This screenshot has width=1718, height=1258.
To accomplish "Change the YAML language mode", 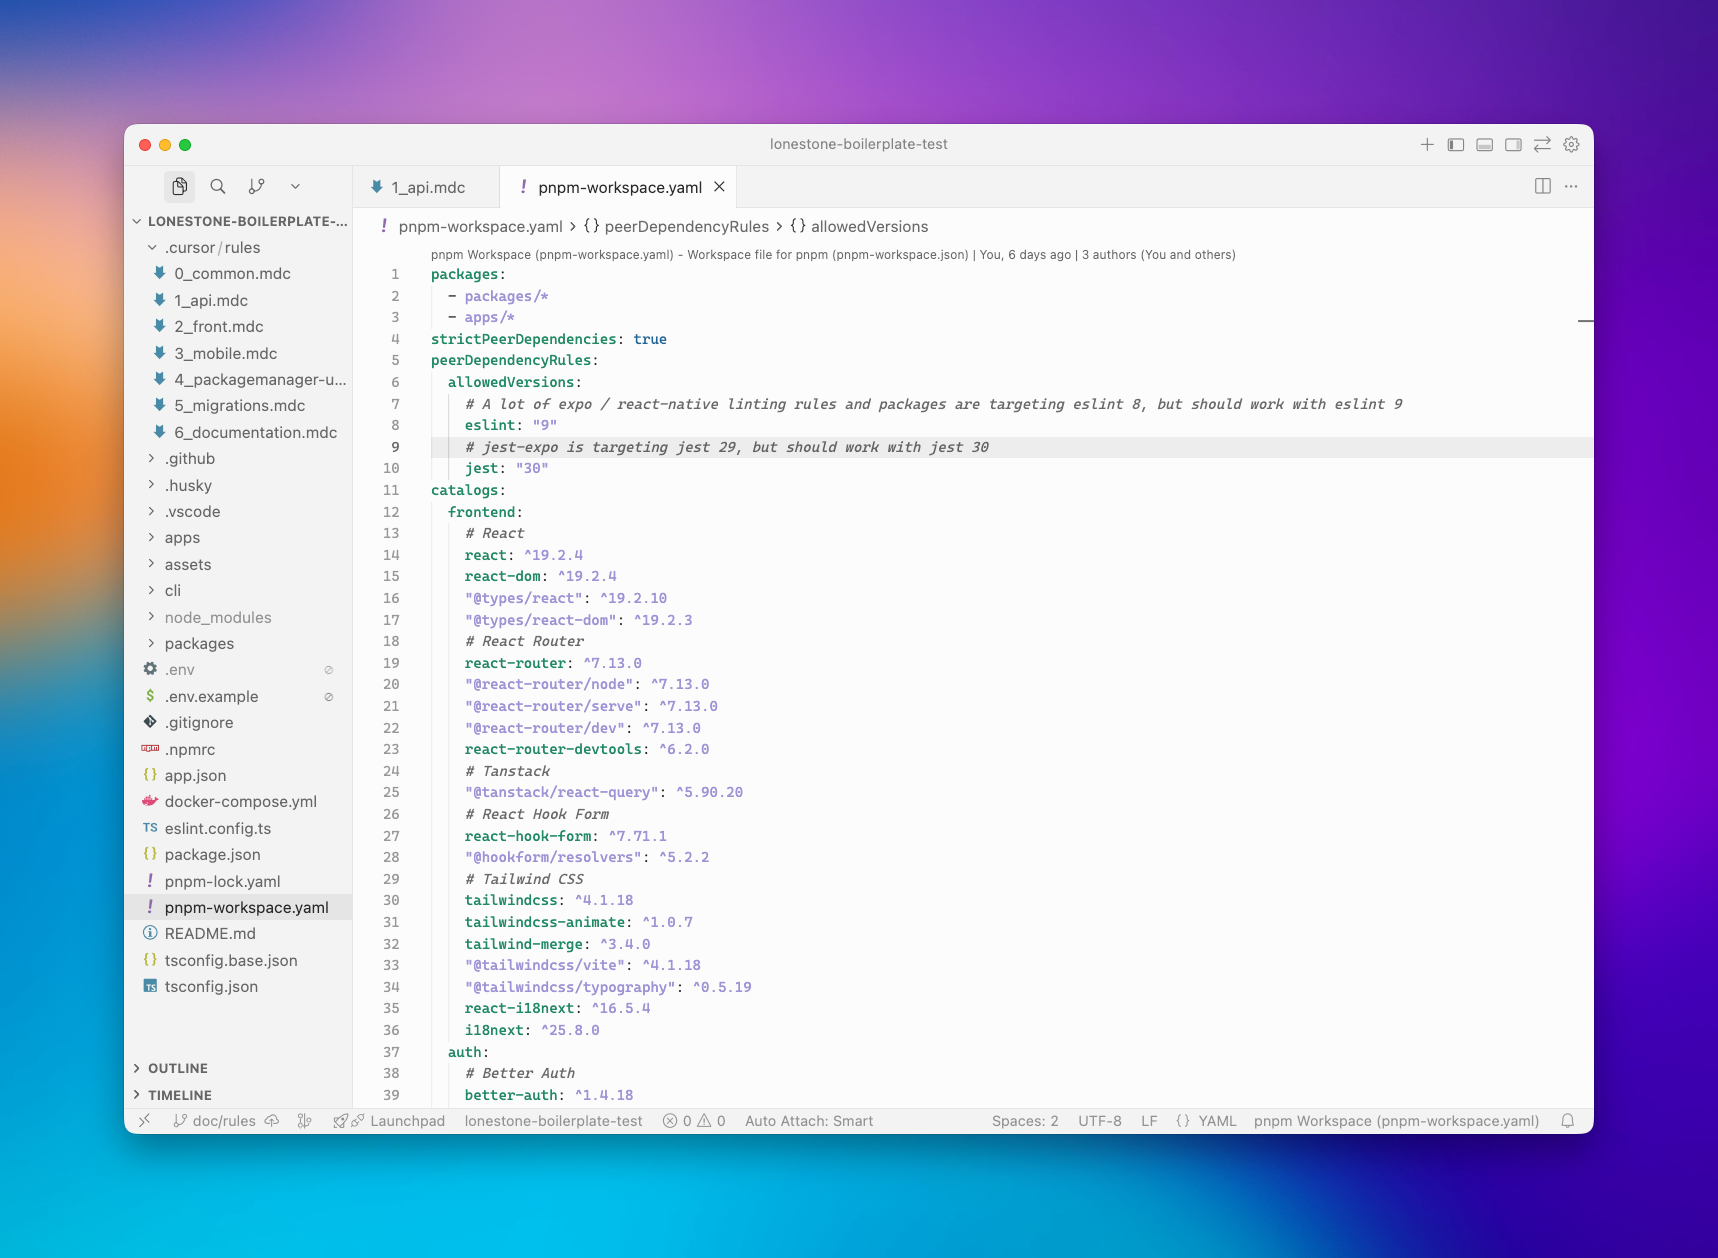I will (x=1217, y=1121).
